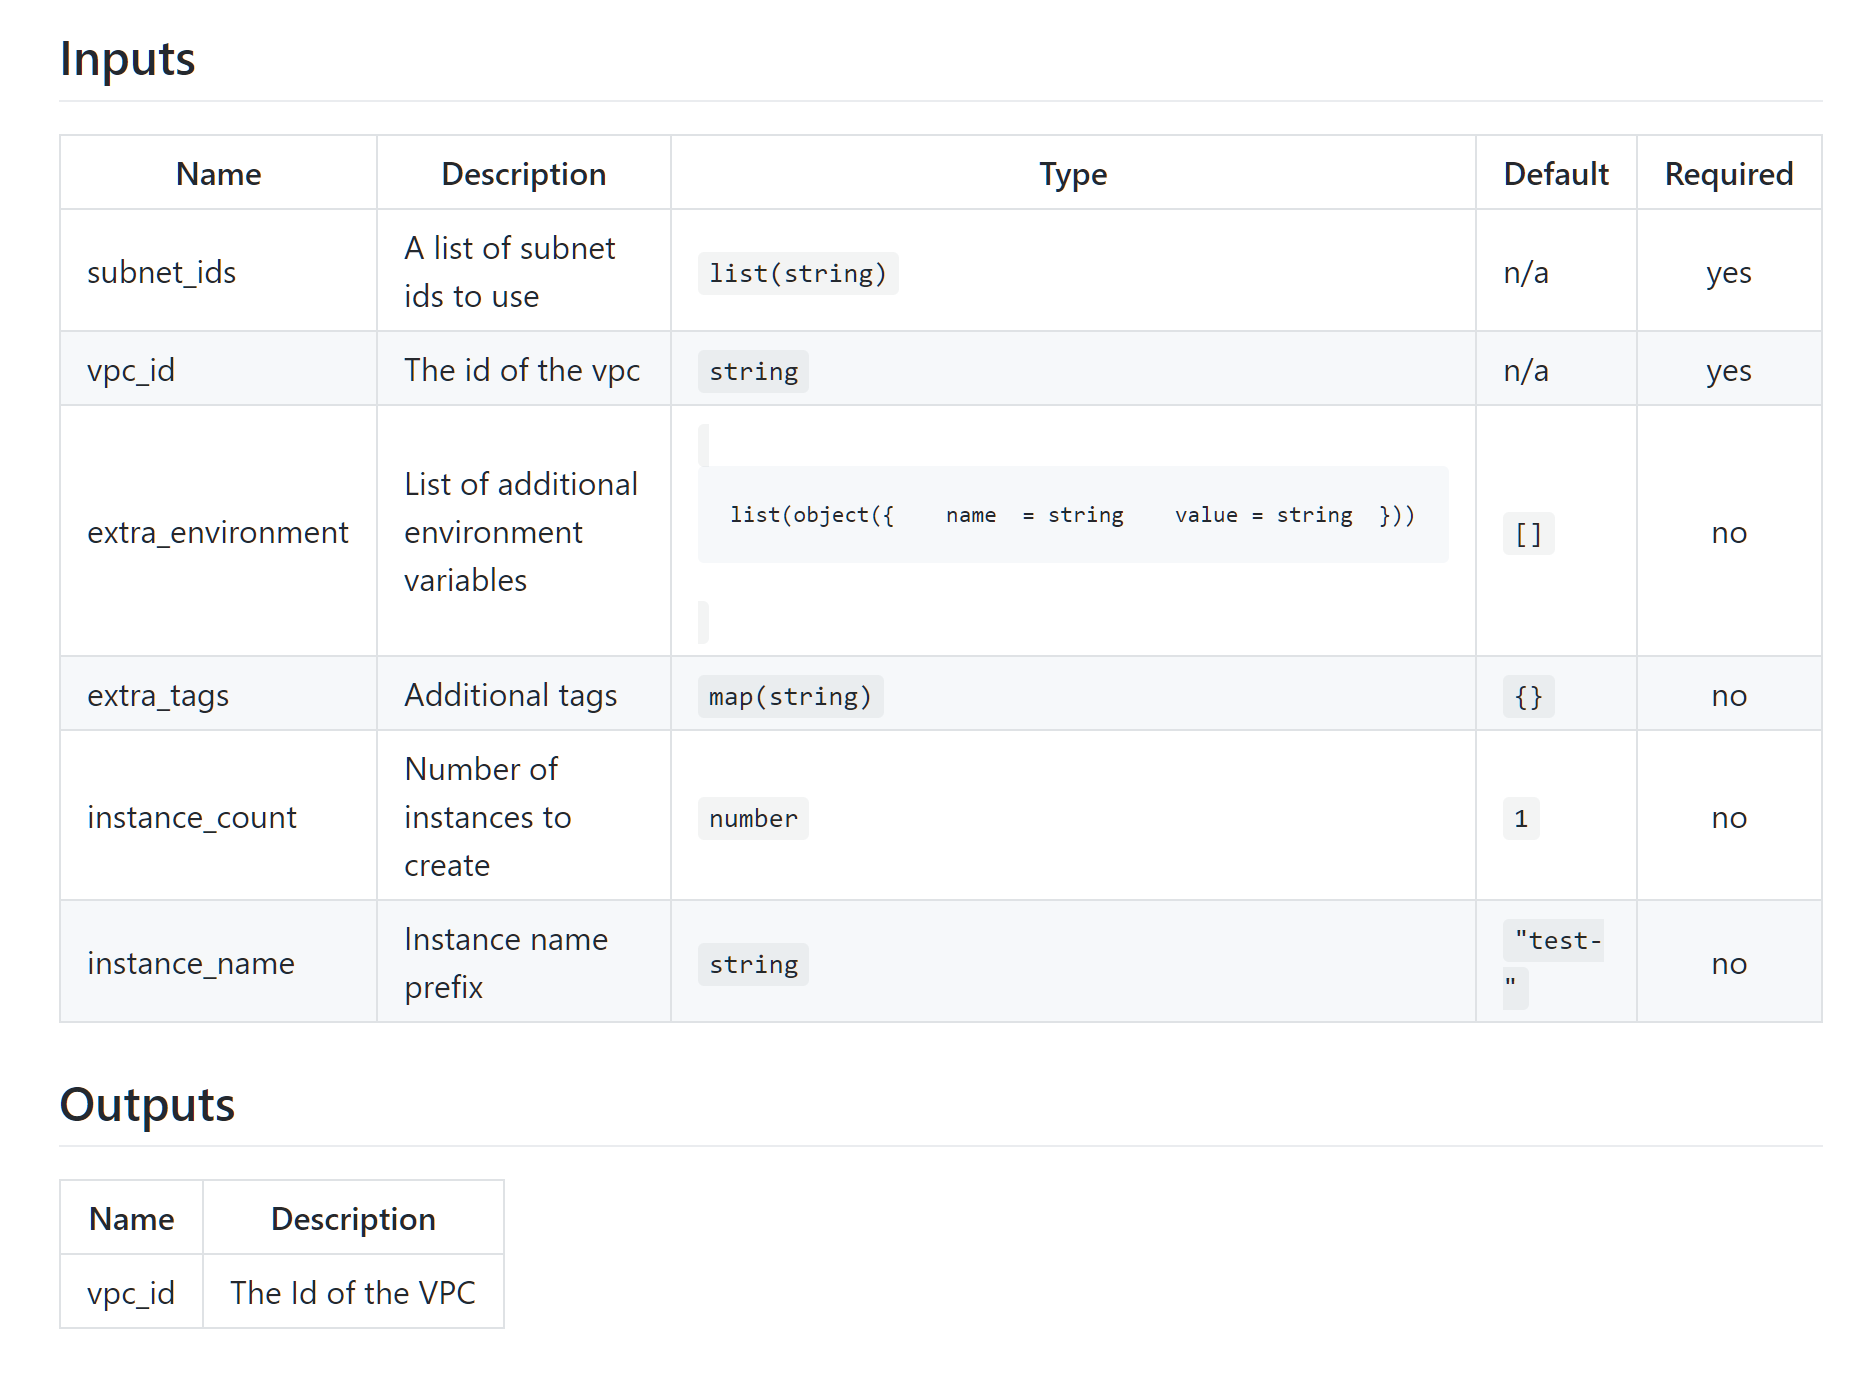This screenshot has width=1867, height=1373.
Task: Click the map(string) type code
Action: (790, 697)
